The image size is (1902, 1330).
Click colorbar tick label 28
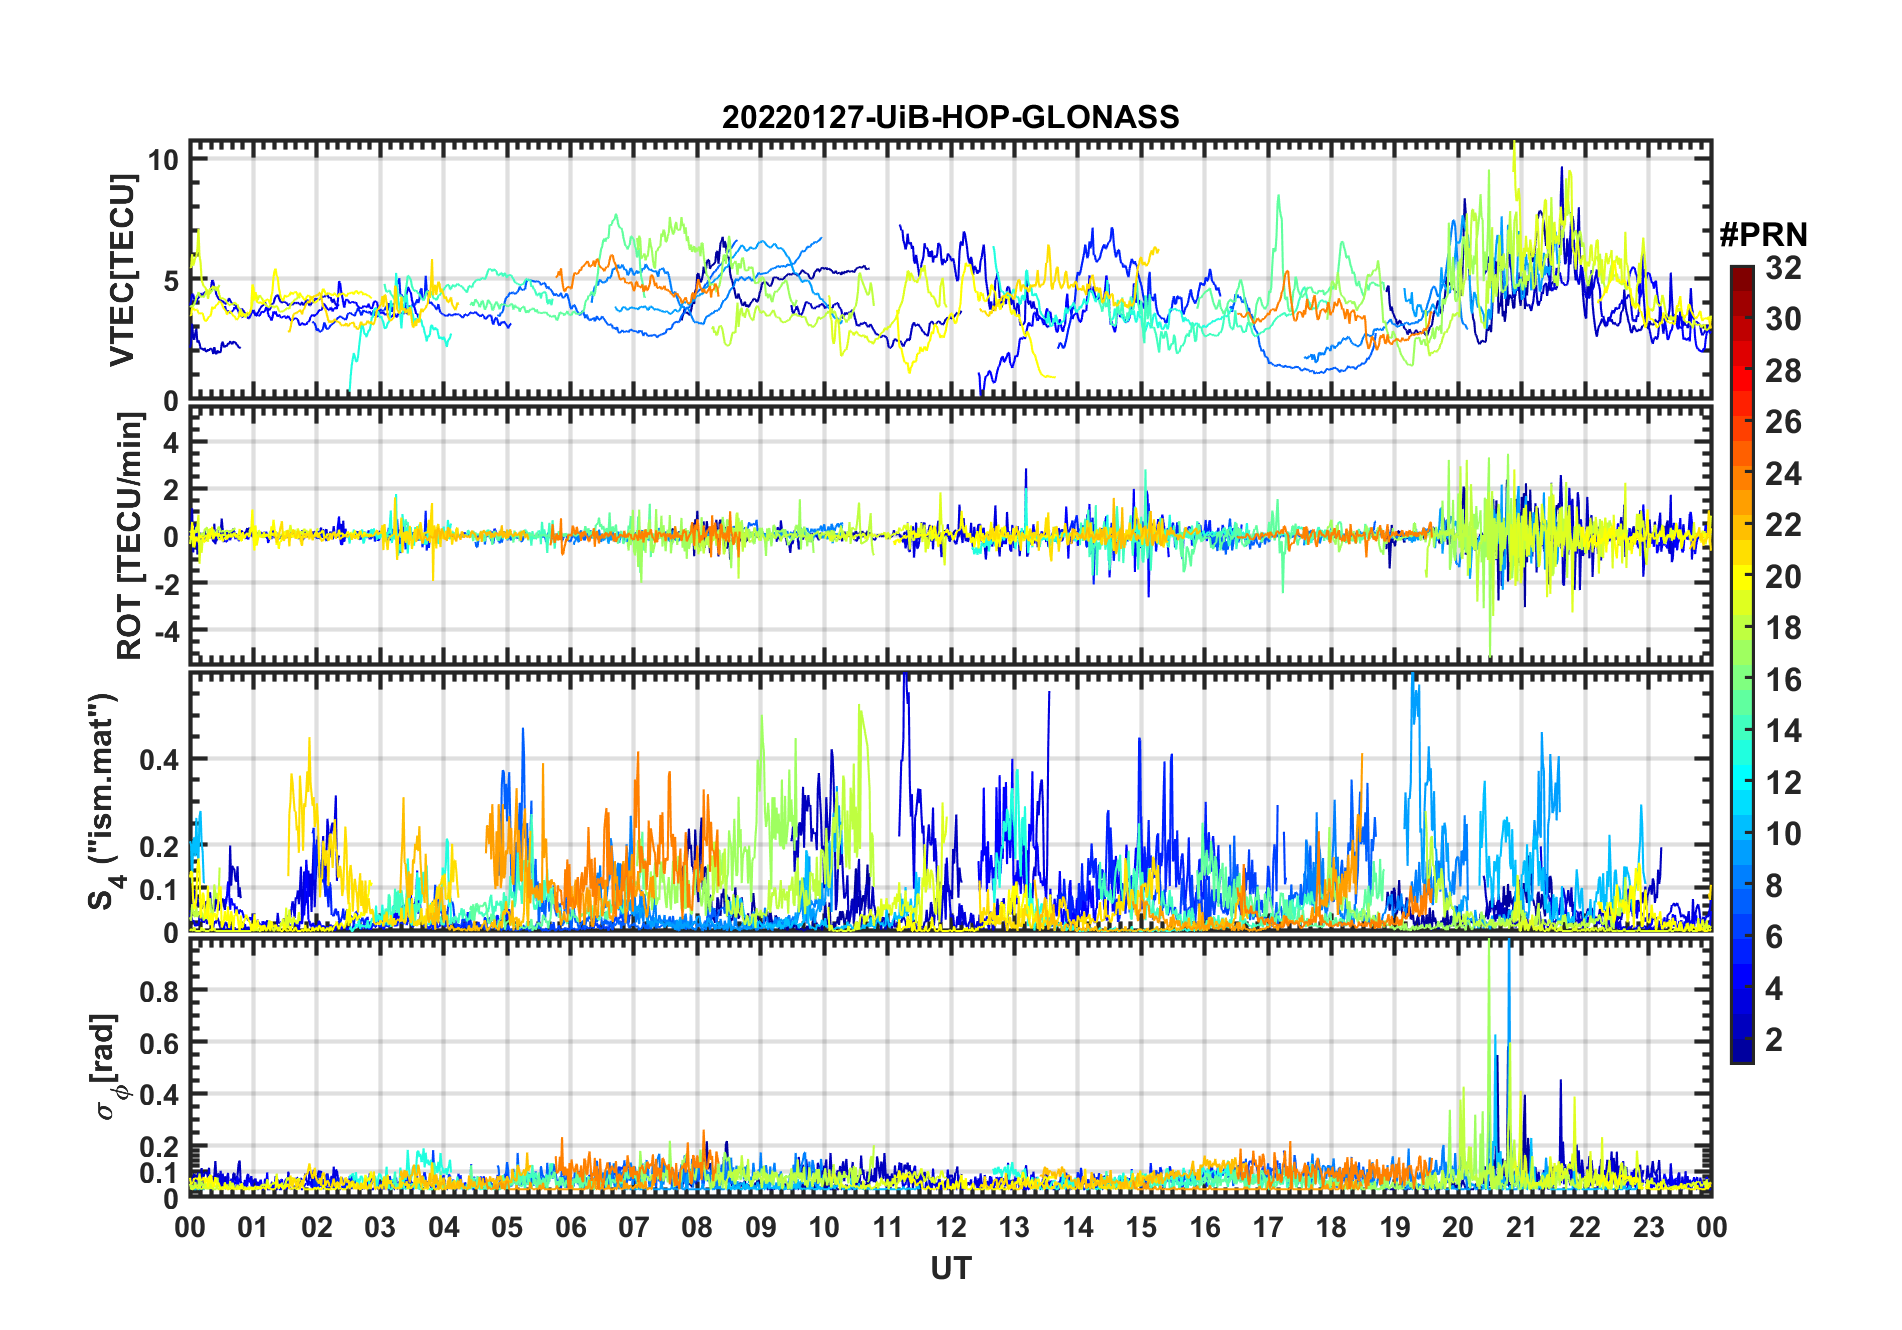click(x=1783, y=371)
